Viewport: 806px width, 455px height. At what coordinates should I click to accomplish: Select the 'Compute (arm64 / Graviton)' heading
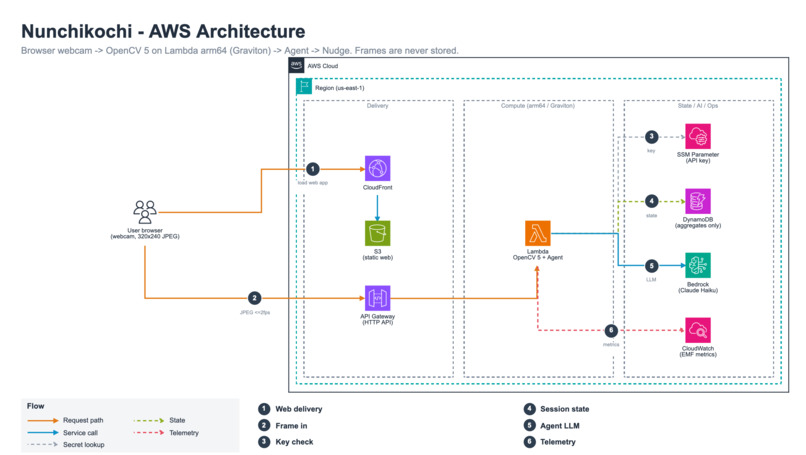pos(538,105)
